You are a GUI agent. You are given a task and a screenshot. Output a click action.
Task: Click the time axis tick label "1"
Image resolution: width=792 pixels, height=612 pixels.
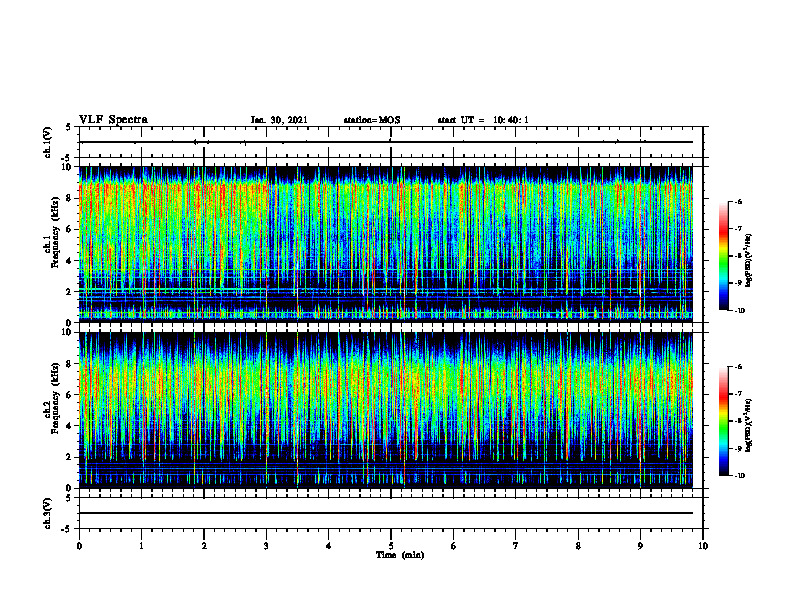[141, 546]
